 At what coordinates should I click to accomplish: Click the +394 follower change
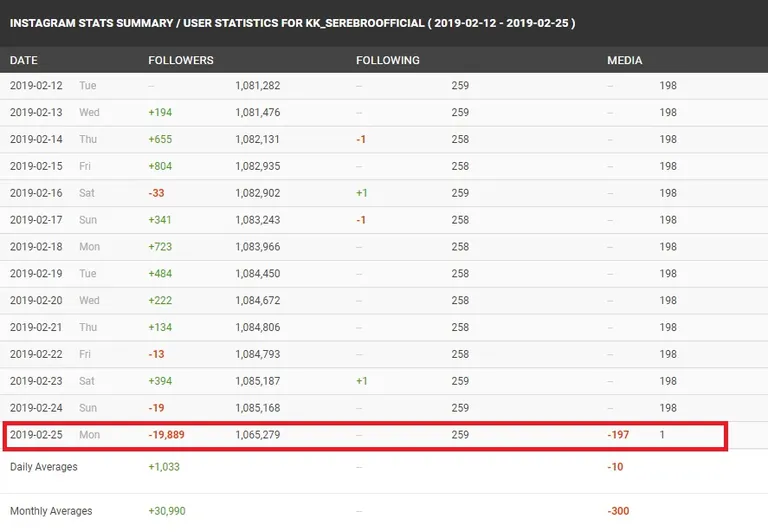click(160, 381)
